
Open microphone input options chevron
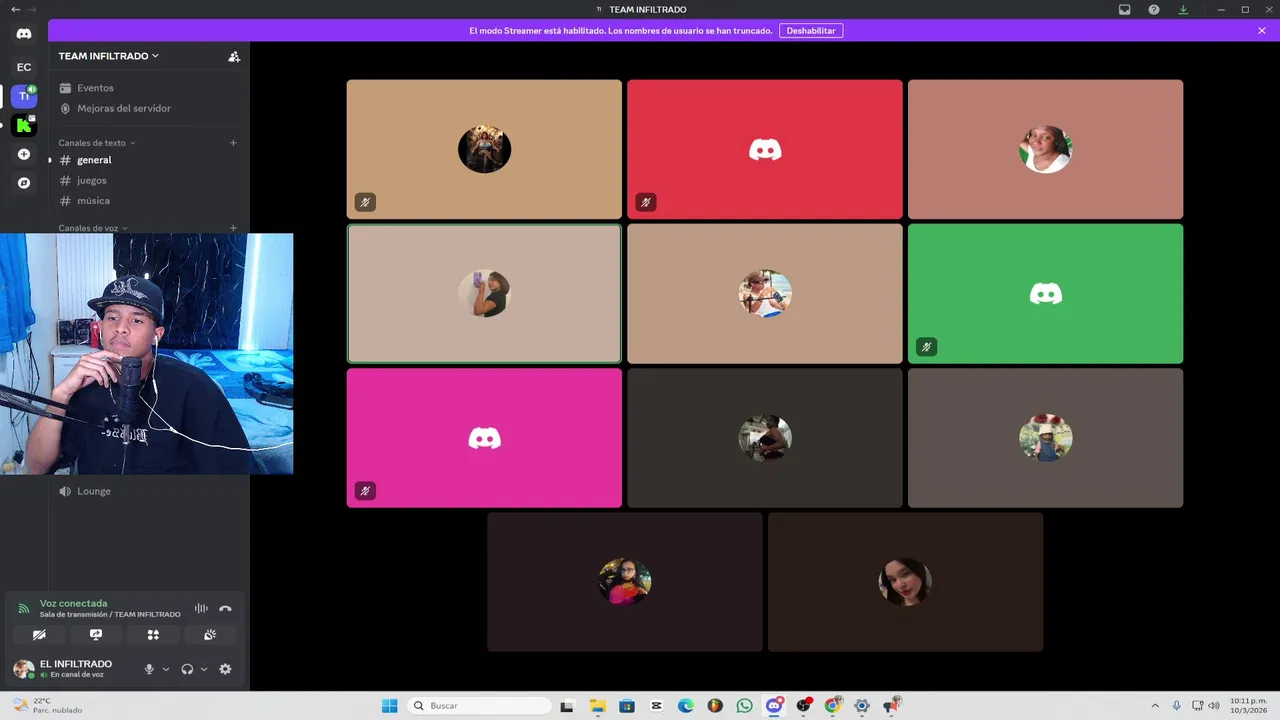(166, 669)
